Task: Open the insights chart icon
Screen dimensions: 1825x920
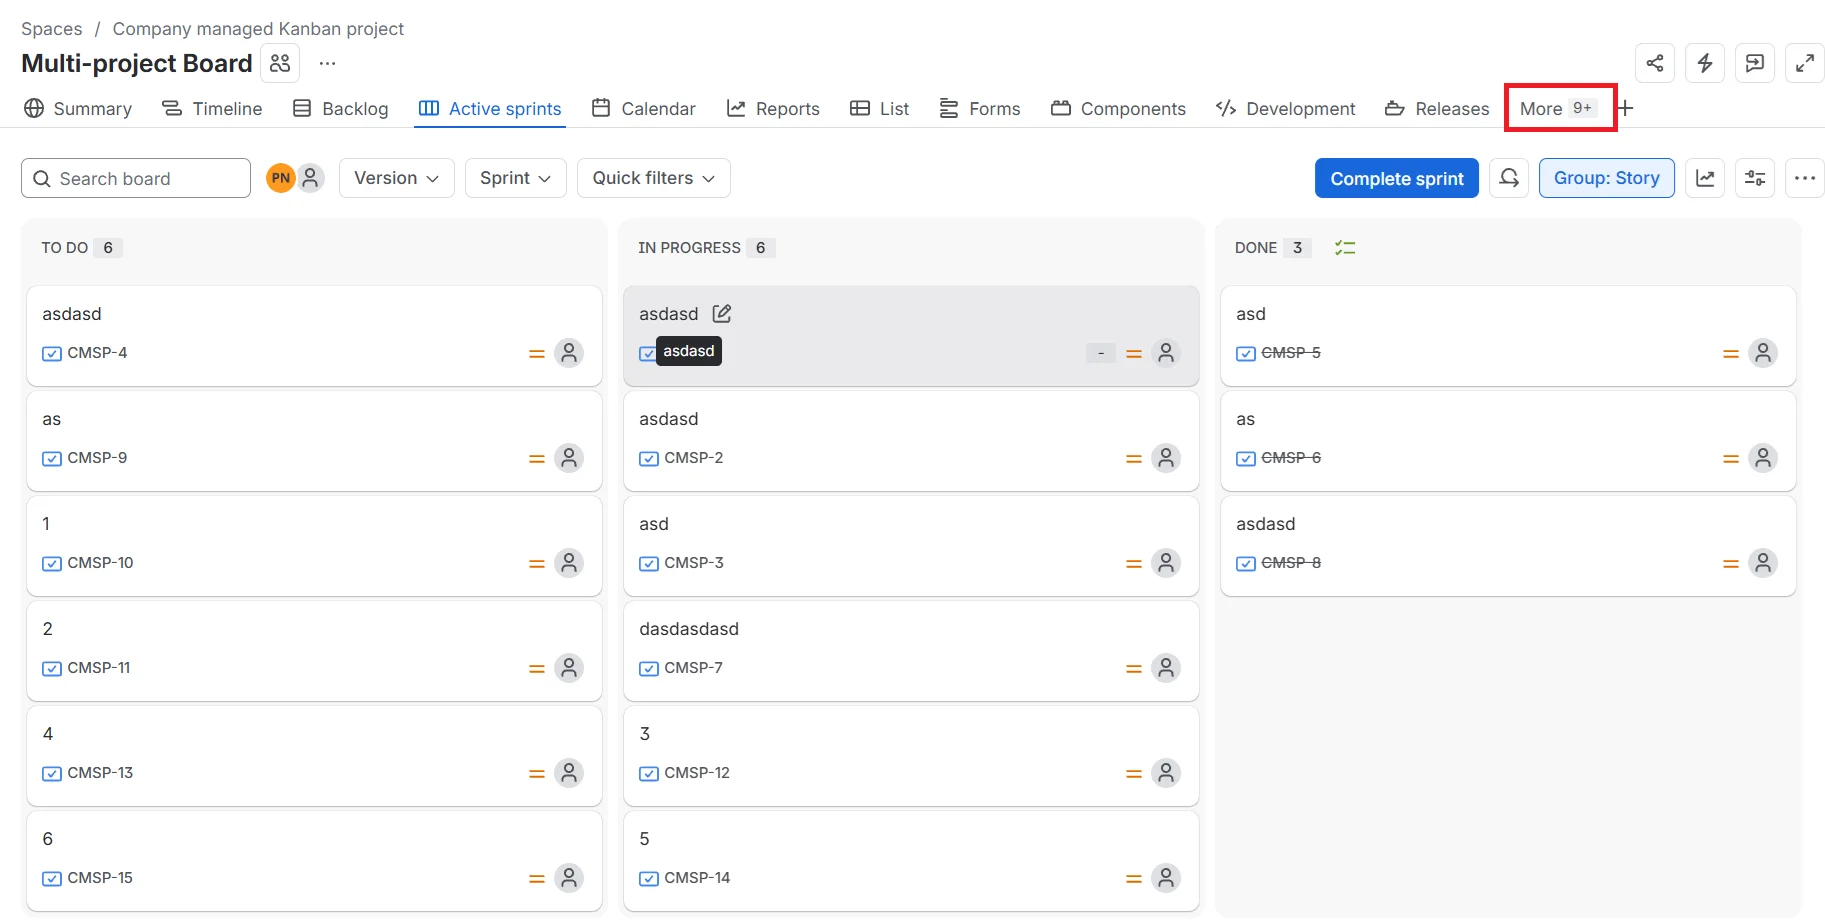Action: 1705,178
